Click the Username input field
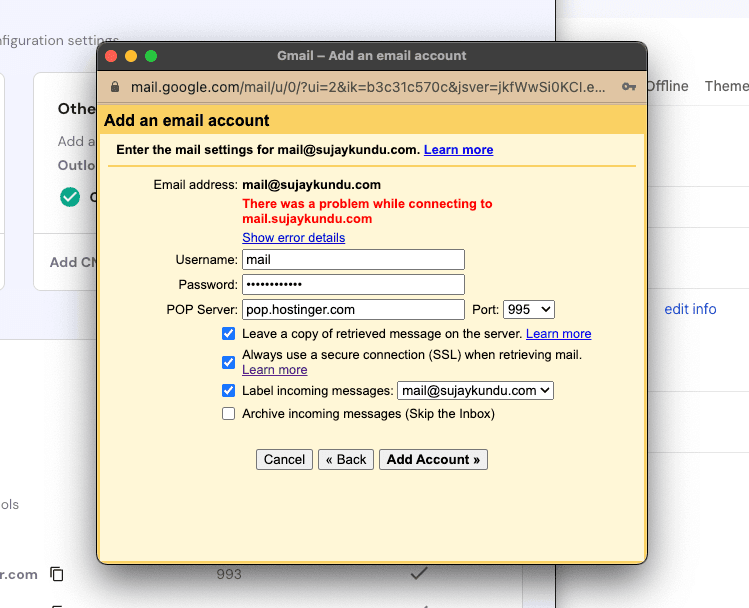Viewport: 749px width, 608px height. tap(353, 259)
